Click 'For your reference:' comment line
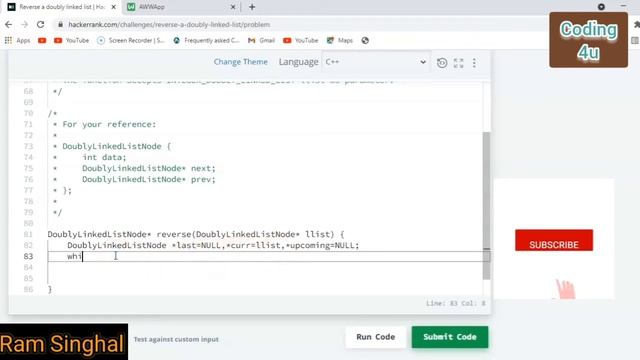 point(109,124)
